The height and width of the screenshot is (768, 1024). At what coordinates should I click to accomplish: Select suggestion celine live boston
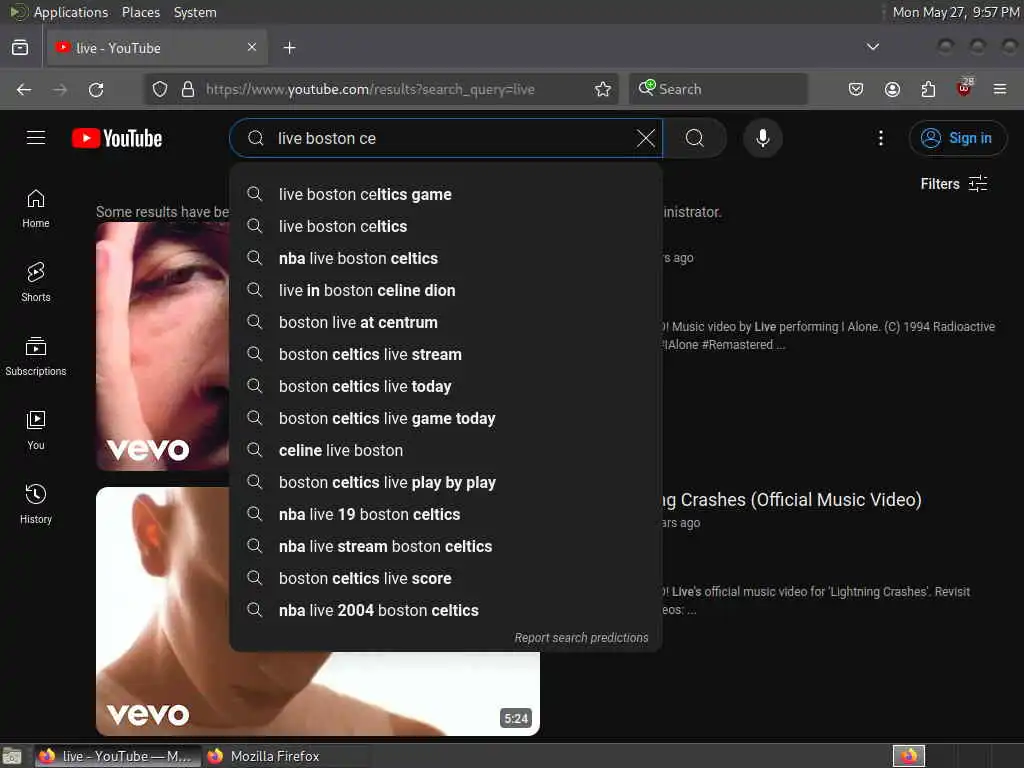(446, 450)
